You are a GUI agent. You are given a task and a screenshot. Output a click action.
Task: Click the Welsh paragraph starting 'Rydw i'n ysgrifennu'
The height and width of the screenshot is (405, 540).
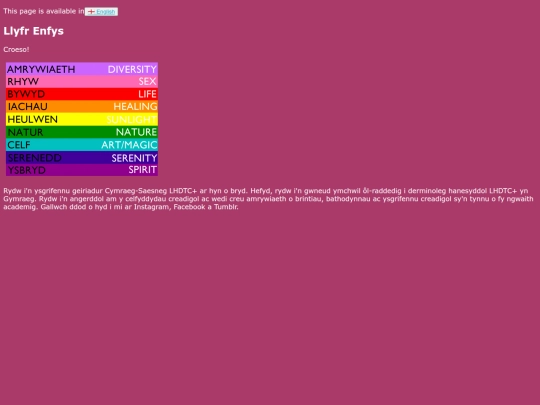pyautogui.click(x=268, y=199)
